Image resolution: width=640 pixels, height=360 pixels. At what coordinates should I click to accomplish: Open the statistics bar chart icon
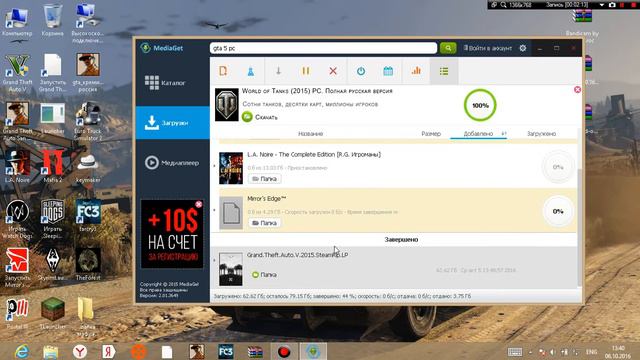tap(416, 71)
